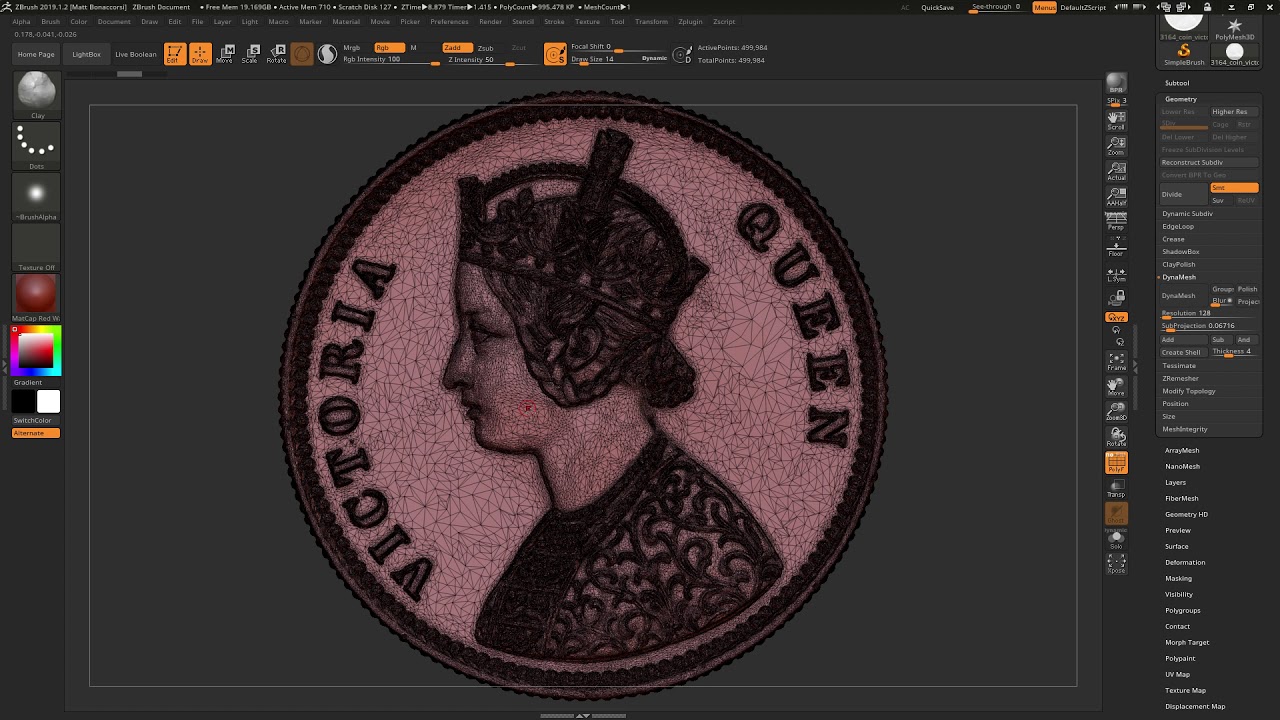Select the PolyMesh3D star tool
Screen dimensions: 1280x720
[1235, 29]
